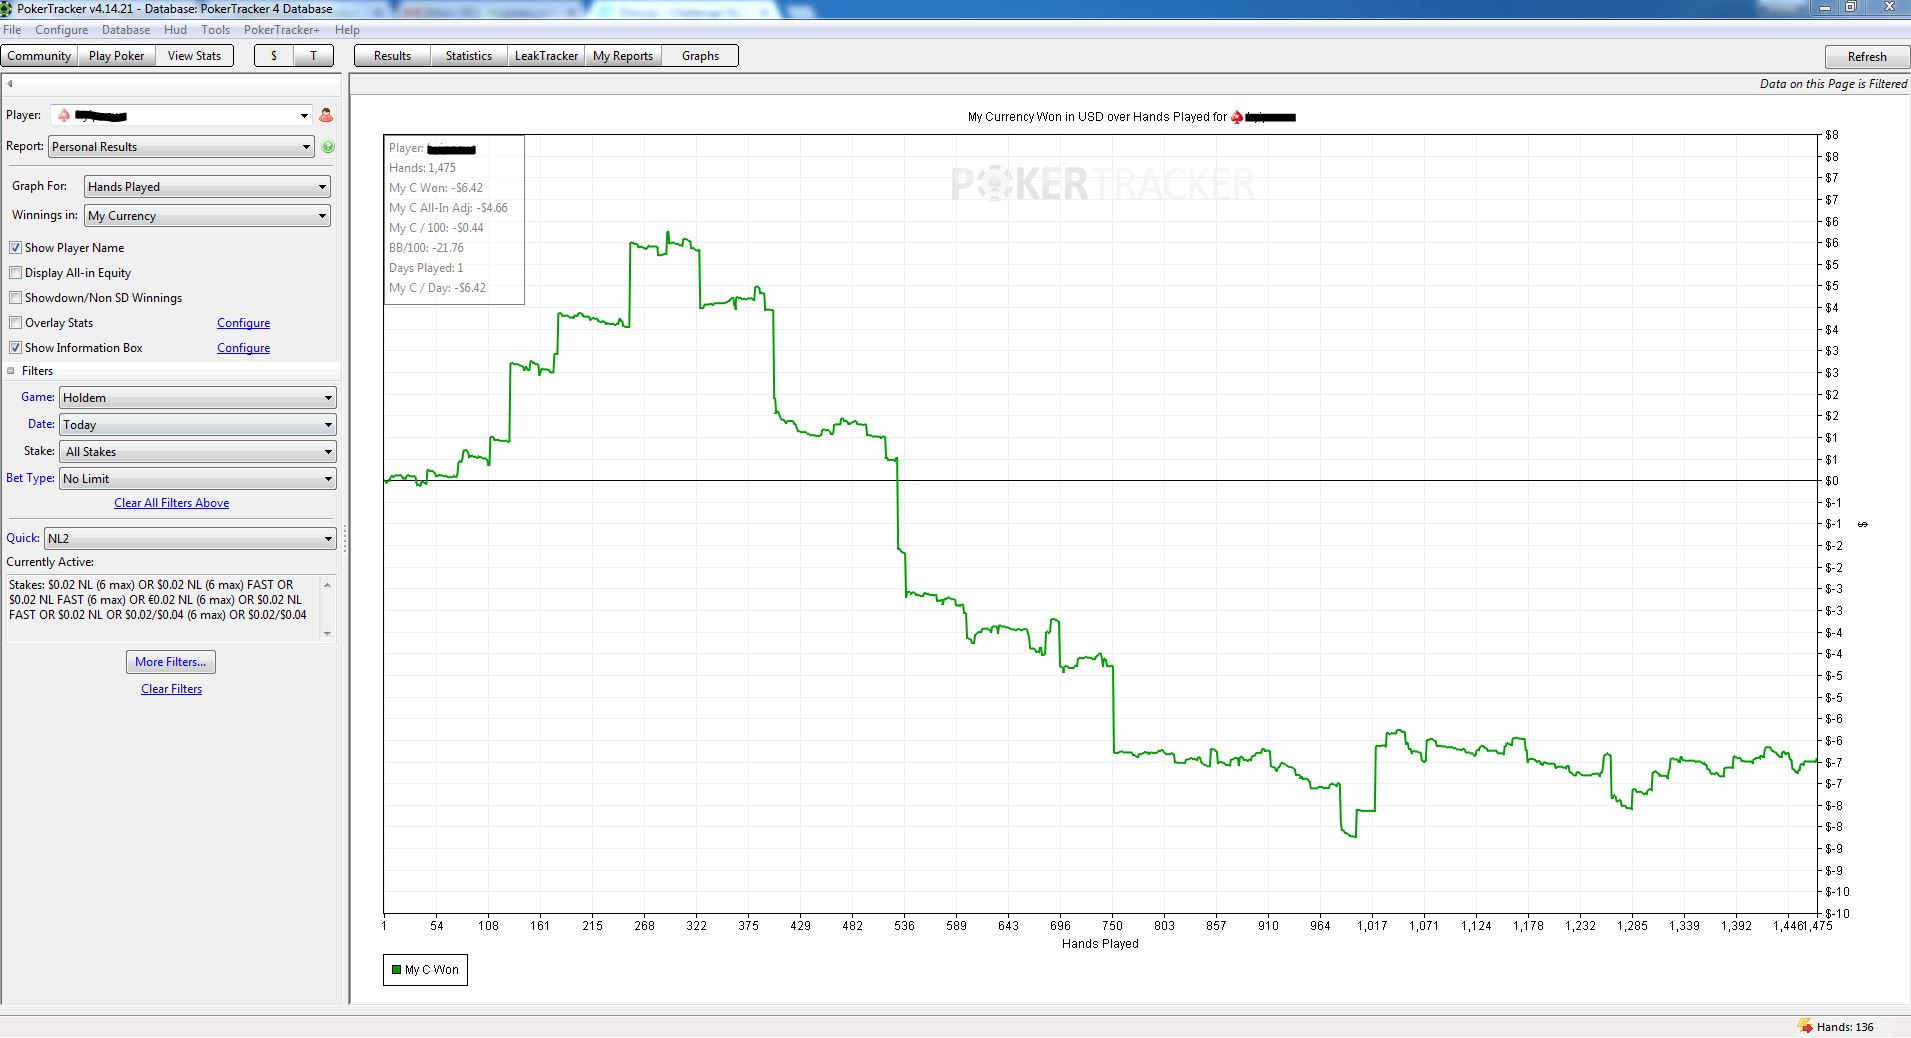Open the Tools menu
The image size is (1911, 1038).
point(215,30)
